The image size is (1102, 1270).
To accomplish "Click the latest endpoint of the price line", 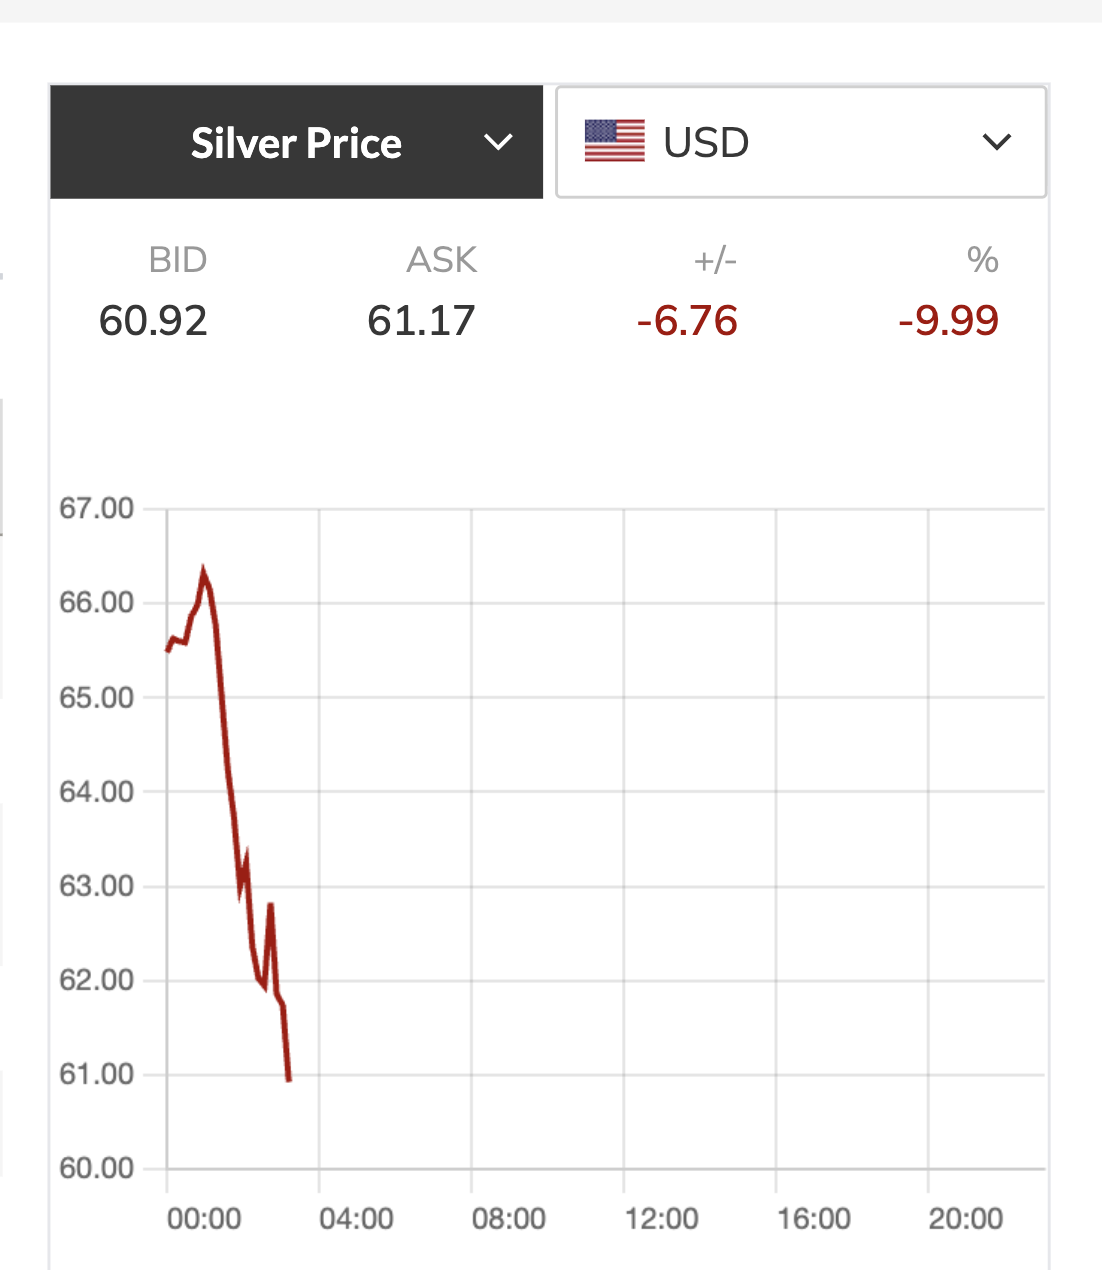I will pos(289,1079).
